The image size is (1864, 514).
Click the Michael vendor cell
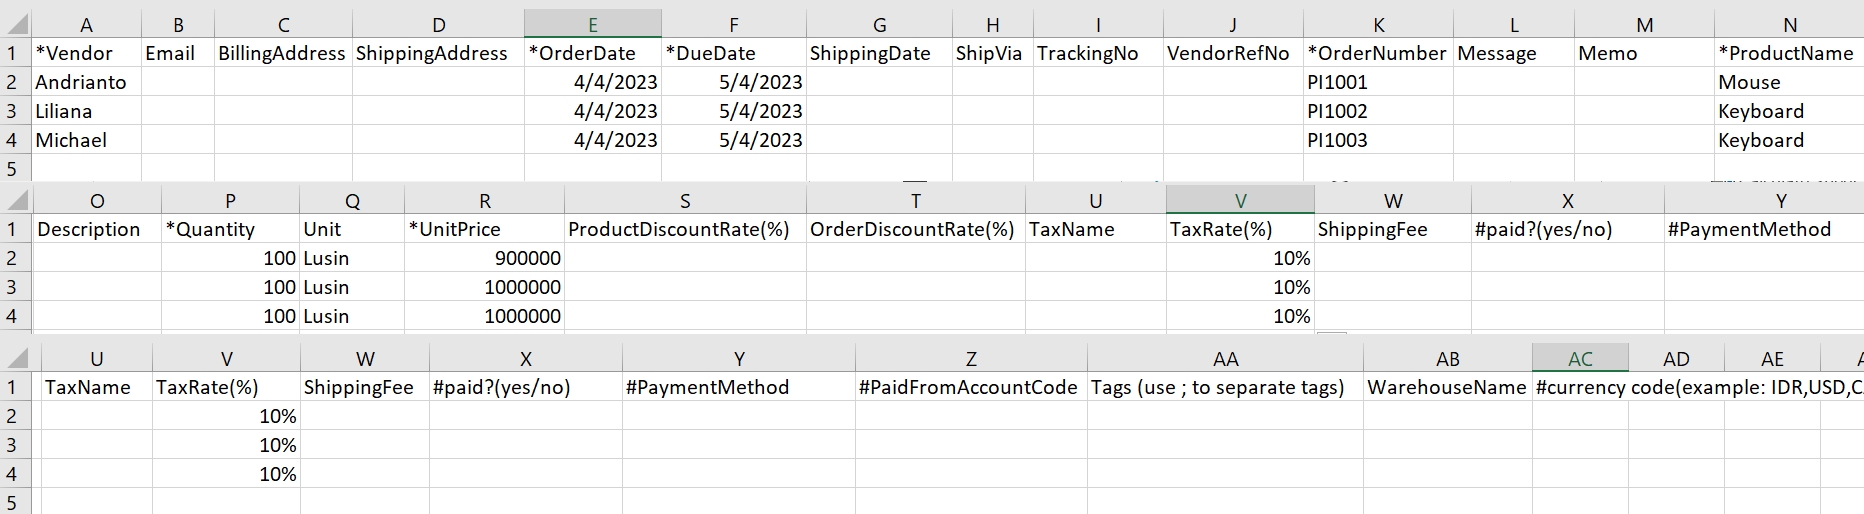pyautogui.click(x=85, y=140)
